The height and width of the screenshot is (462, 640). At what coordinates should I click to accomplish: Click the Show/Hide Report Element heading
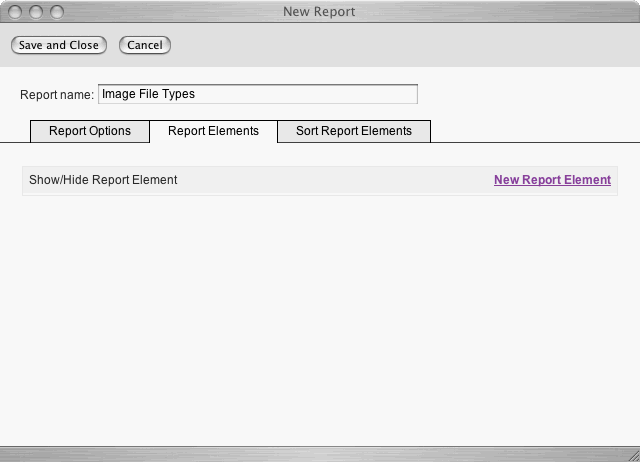(103, 180)
